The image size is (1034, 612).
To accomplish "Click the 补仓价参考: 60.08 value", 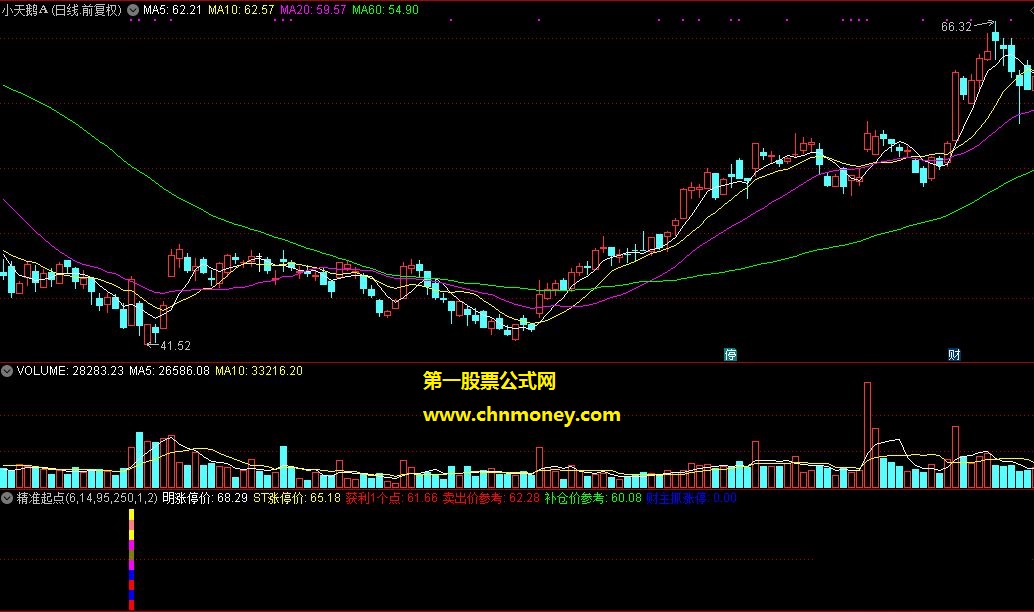I will (x=593, y=498).
